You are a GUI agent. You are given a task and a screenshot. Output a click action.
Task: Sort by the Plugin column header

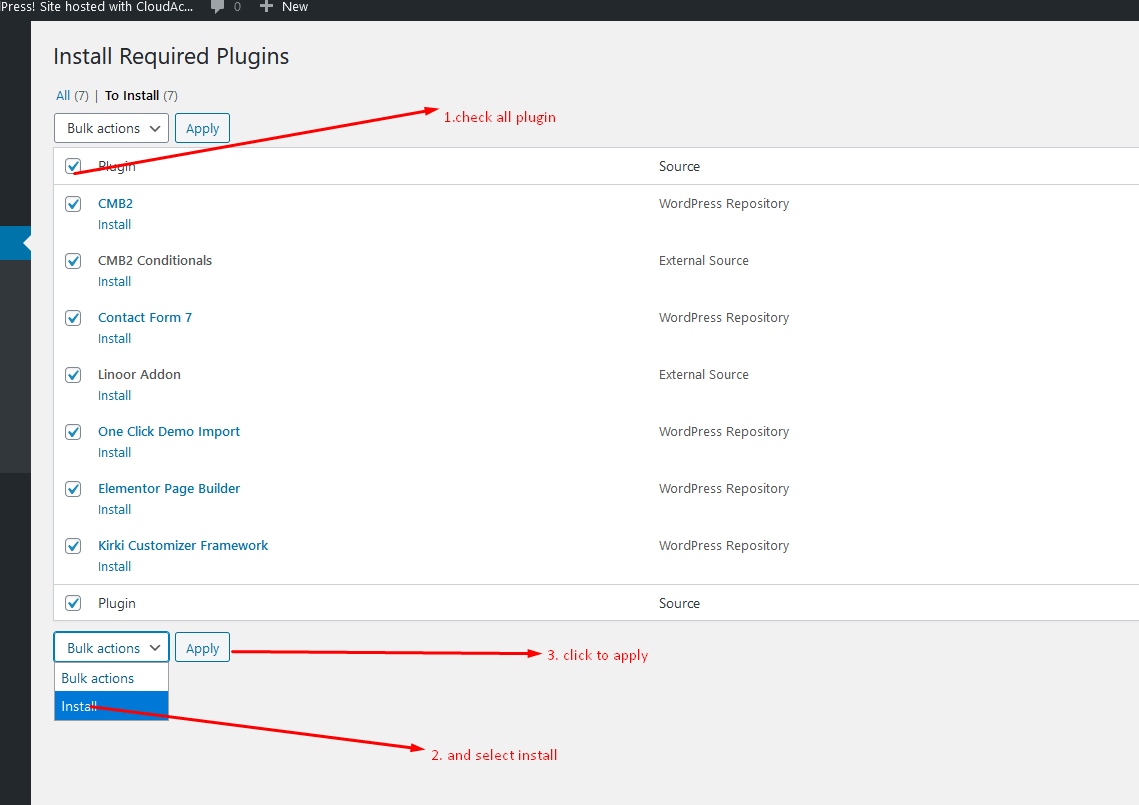coord(117,167)
